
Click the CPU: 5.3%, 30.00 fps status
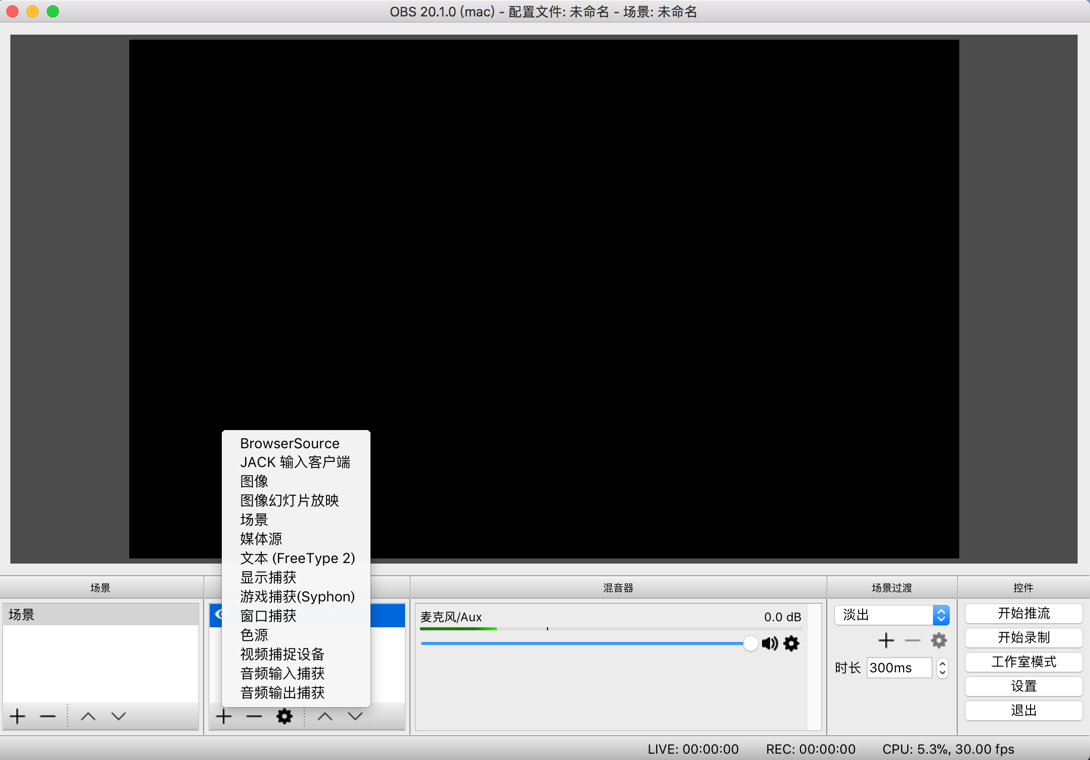(x=948, y=749)
